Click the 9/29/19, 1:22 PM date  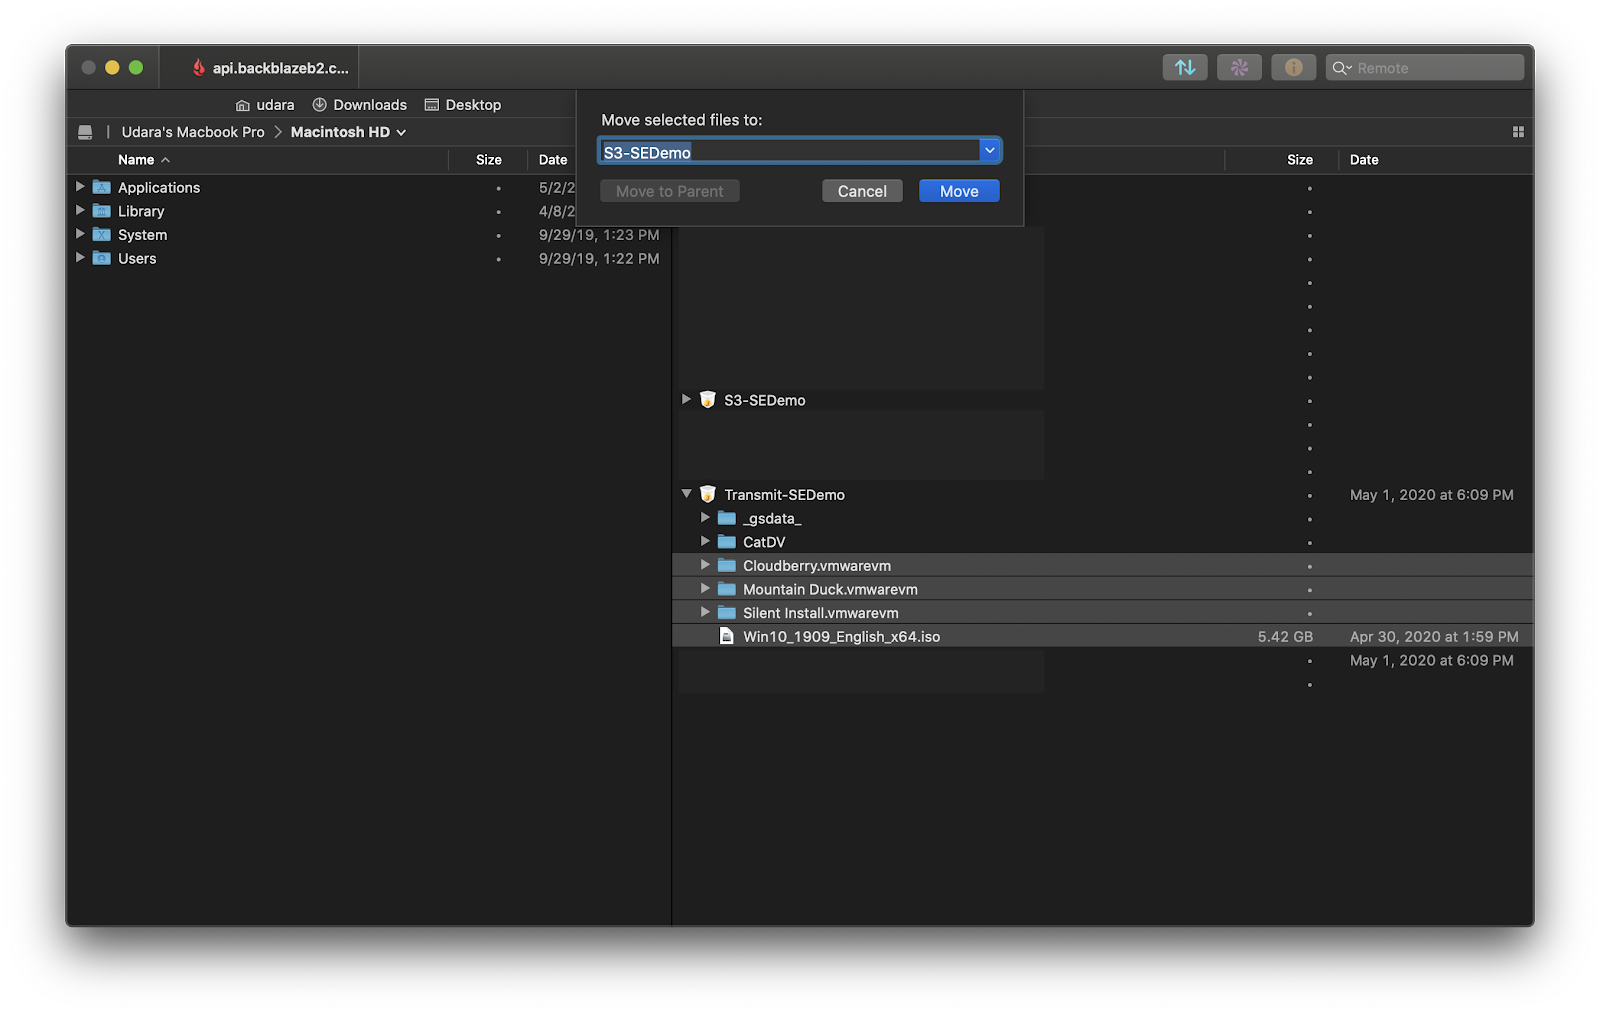coord(599,258)
